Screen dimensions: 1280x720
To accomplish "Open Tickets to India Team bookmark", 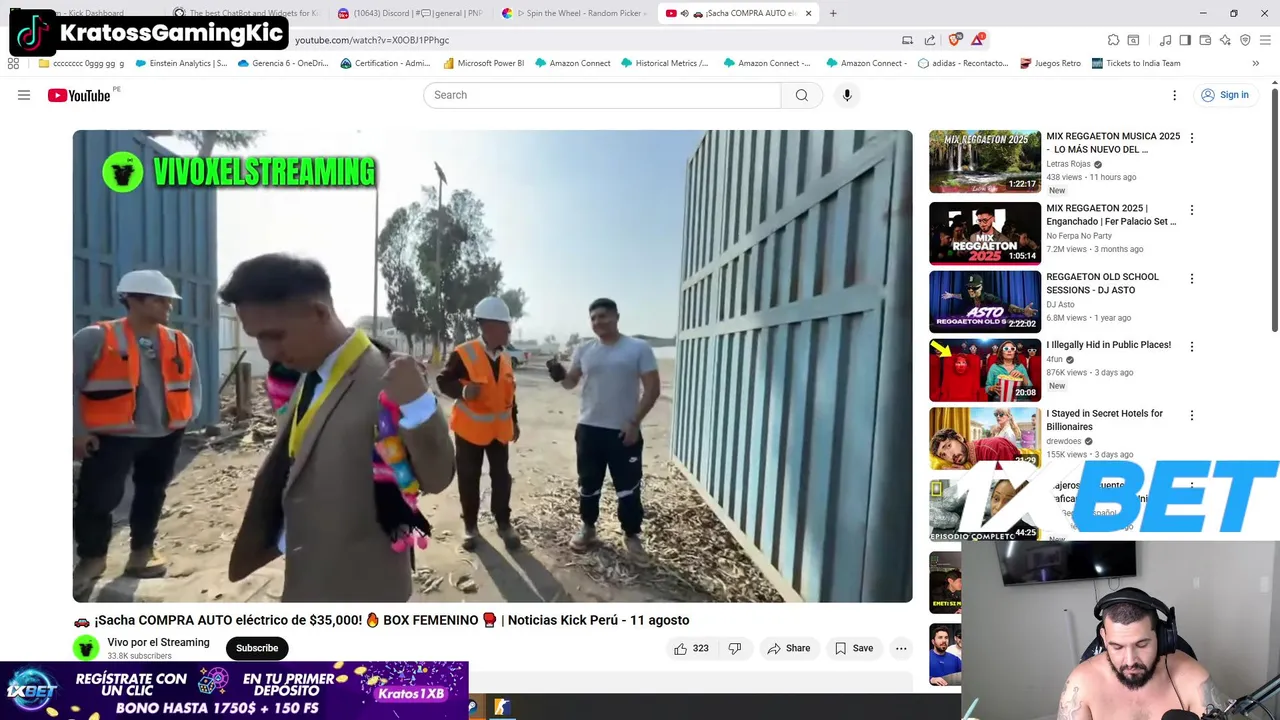I will click(x=1136, y=63).
